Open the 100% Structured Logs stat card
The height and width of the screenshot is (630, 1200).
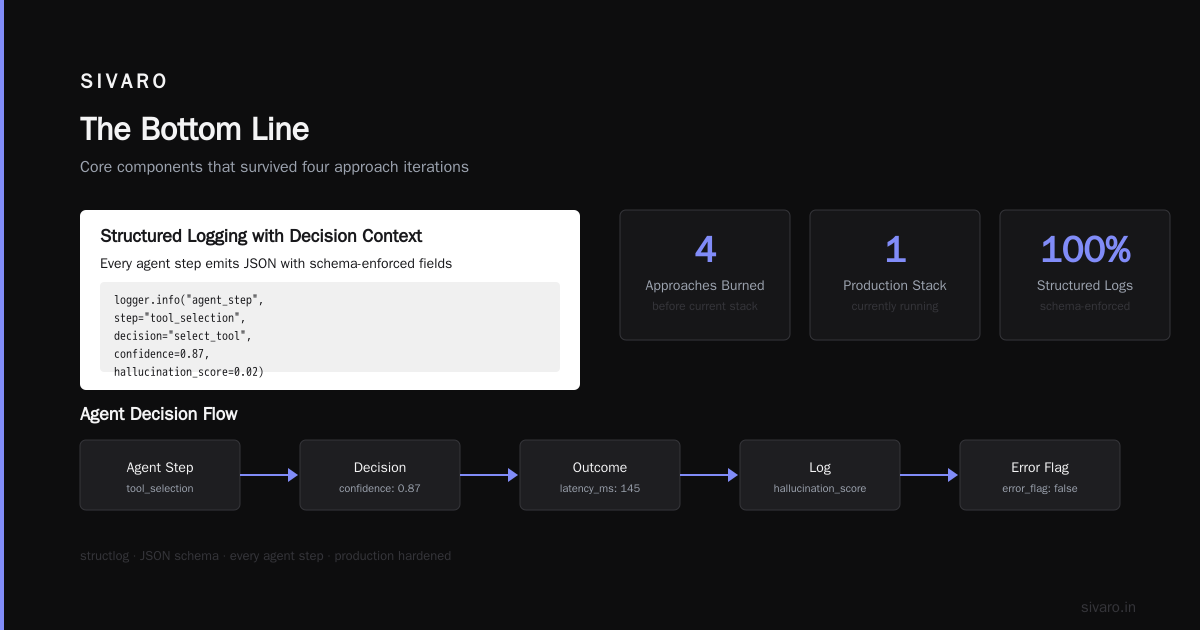(1085, 275)
